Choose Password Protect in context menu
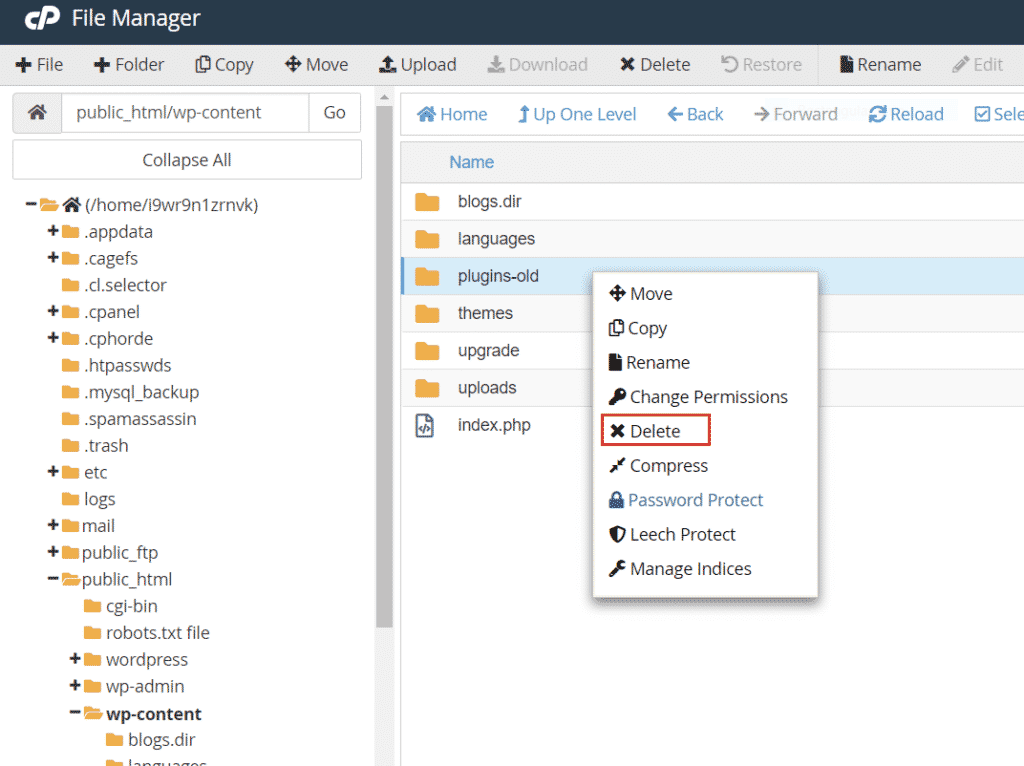Viewport: 1024px width, 766px height. click(x=686, y=500)
